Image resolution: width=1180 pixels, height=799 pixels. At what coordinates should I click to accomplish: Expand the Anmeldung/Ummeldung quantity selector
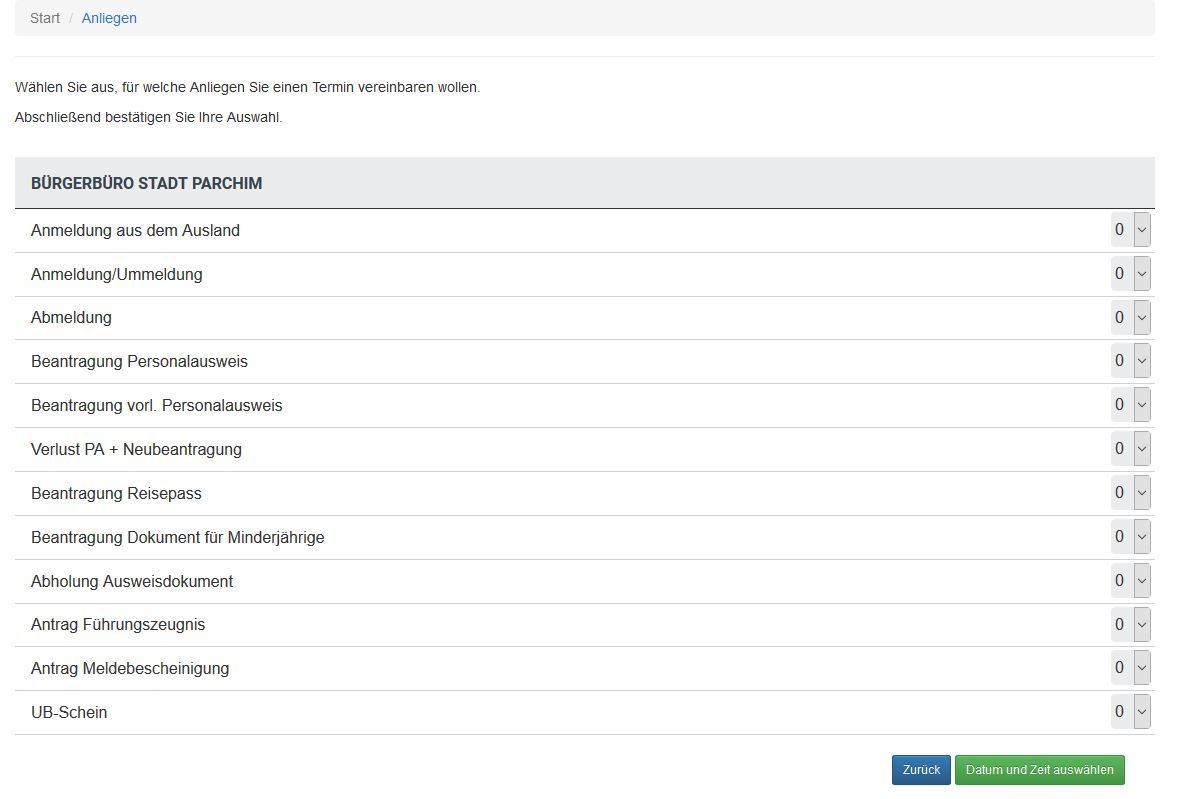pyautogui.click(x=1131, y=274)
